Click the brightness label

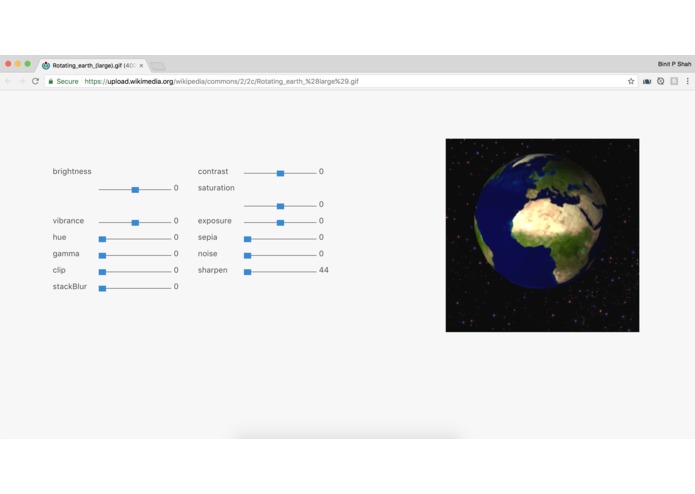click(x=72, y=171)
